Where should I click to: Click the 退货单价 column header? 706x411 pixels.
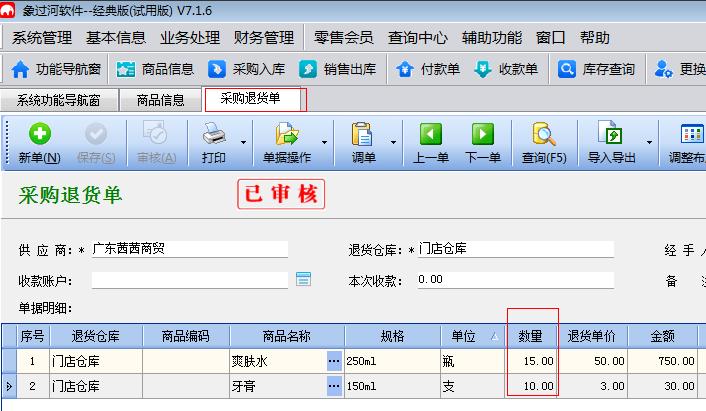point(591,336)
